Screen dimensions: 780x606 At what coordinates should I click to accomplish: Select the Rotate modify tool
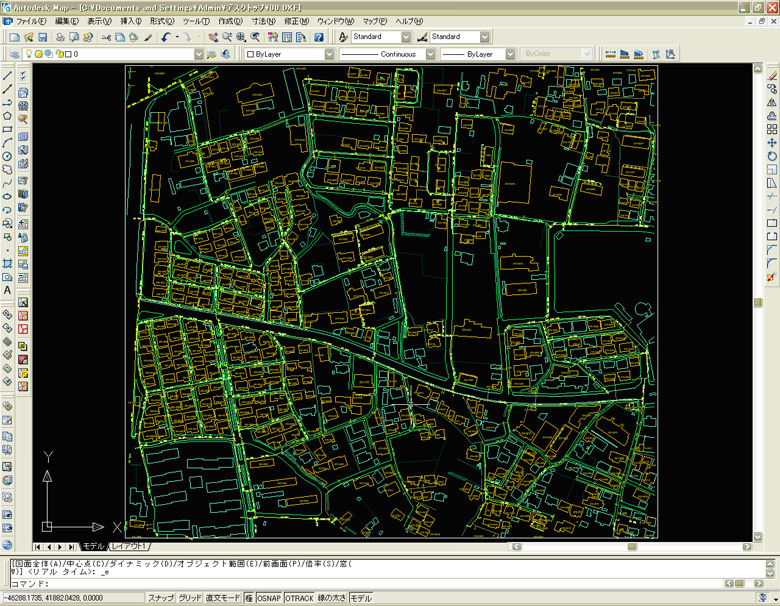[x=772, y=156]
